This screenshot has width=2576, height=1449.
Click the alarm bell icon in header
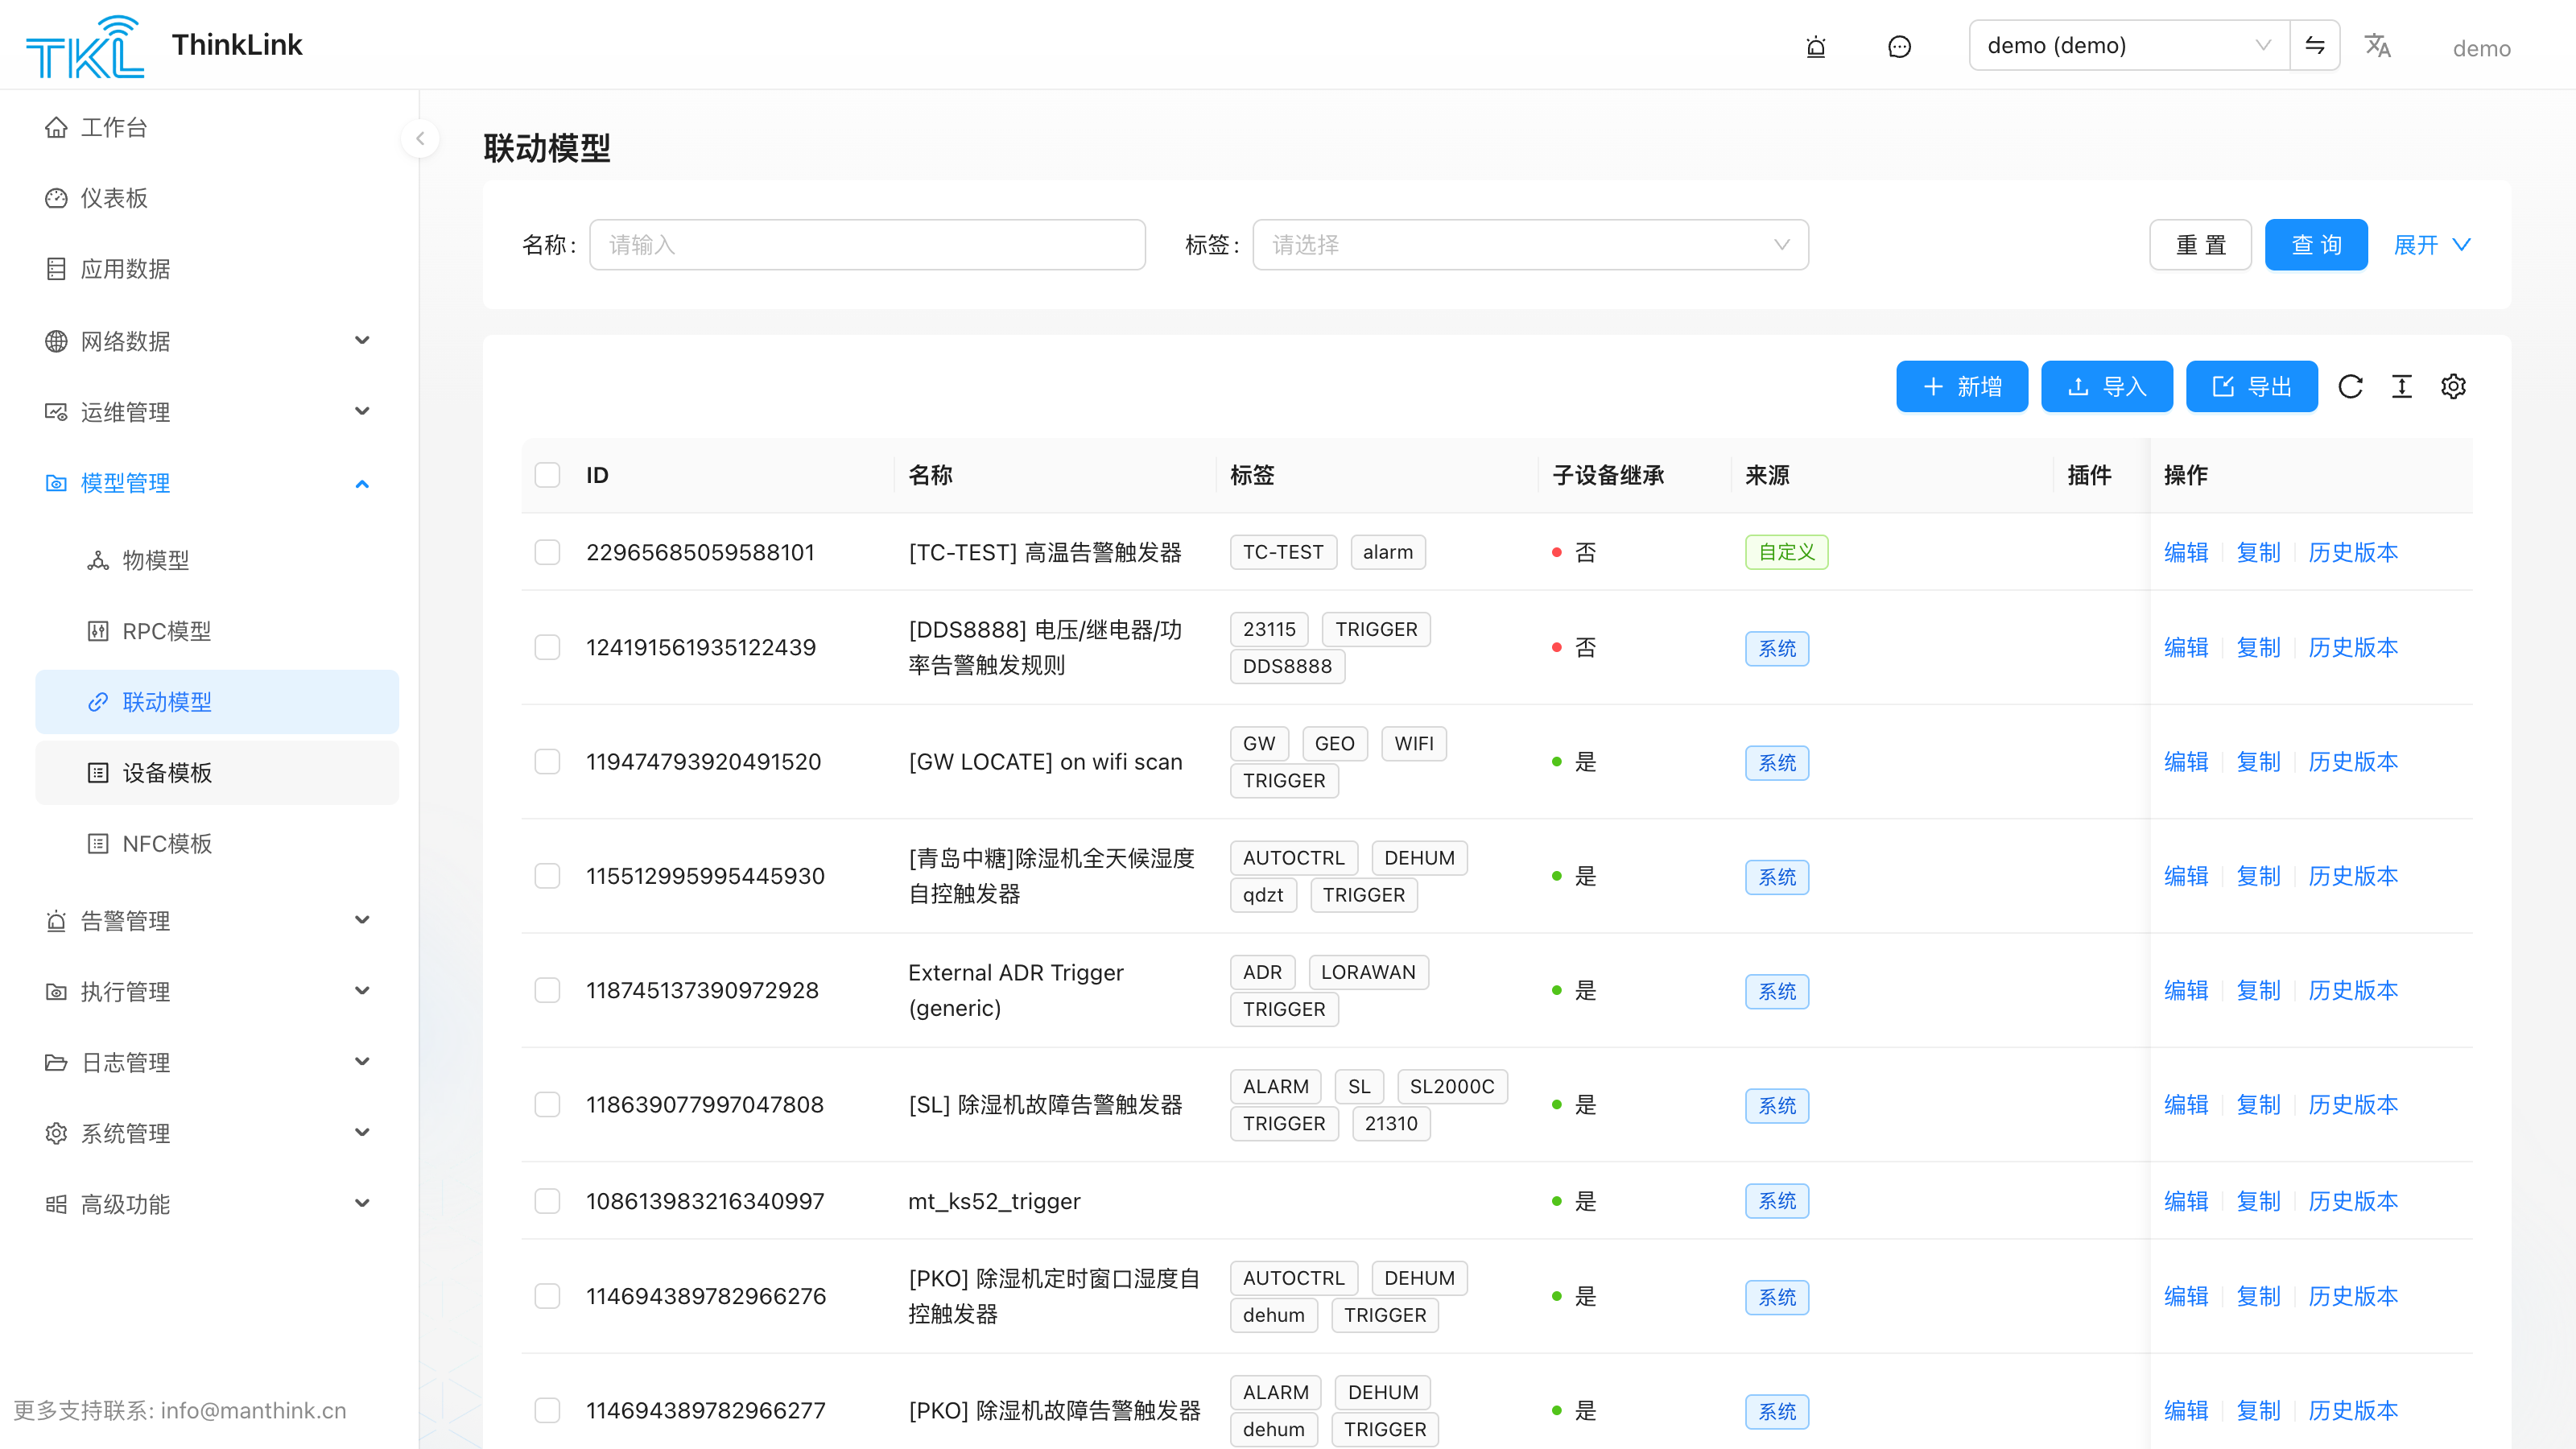coord(1816,47)
